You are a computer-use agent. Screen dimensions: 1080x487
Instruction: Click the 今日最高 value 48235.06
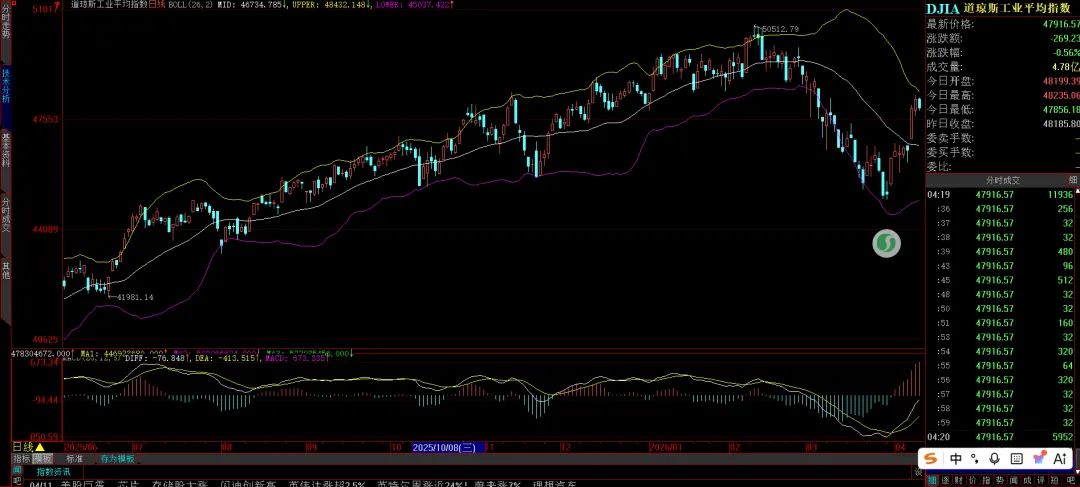coord(1061,96)
